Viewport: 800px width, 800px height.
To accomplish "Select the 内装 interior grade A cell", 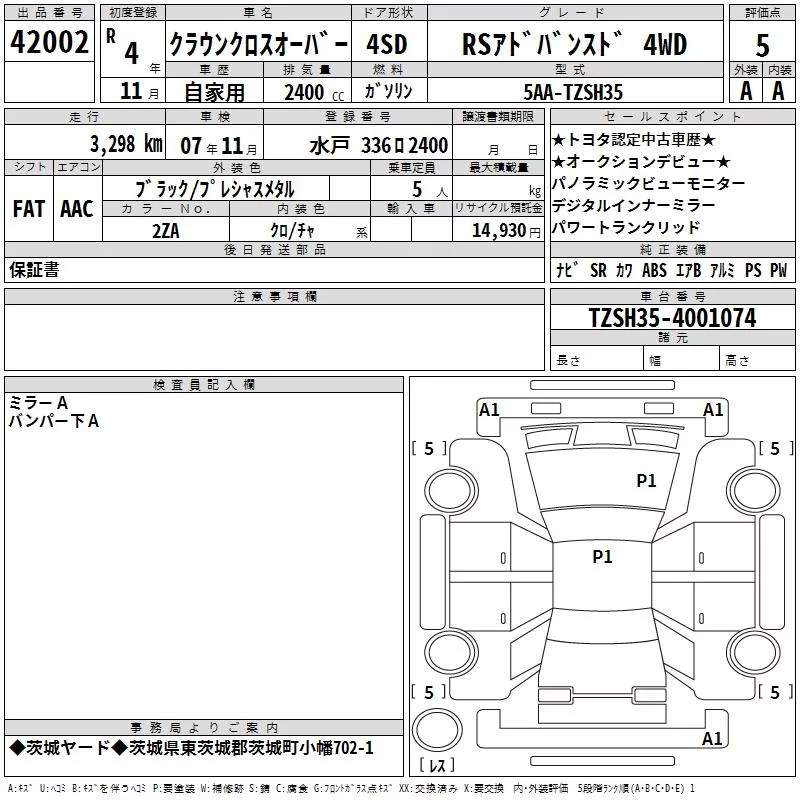I will 778,90.
